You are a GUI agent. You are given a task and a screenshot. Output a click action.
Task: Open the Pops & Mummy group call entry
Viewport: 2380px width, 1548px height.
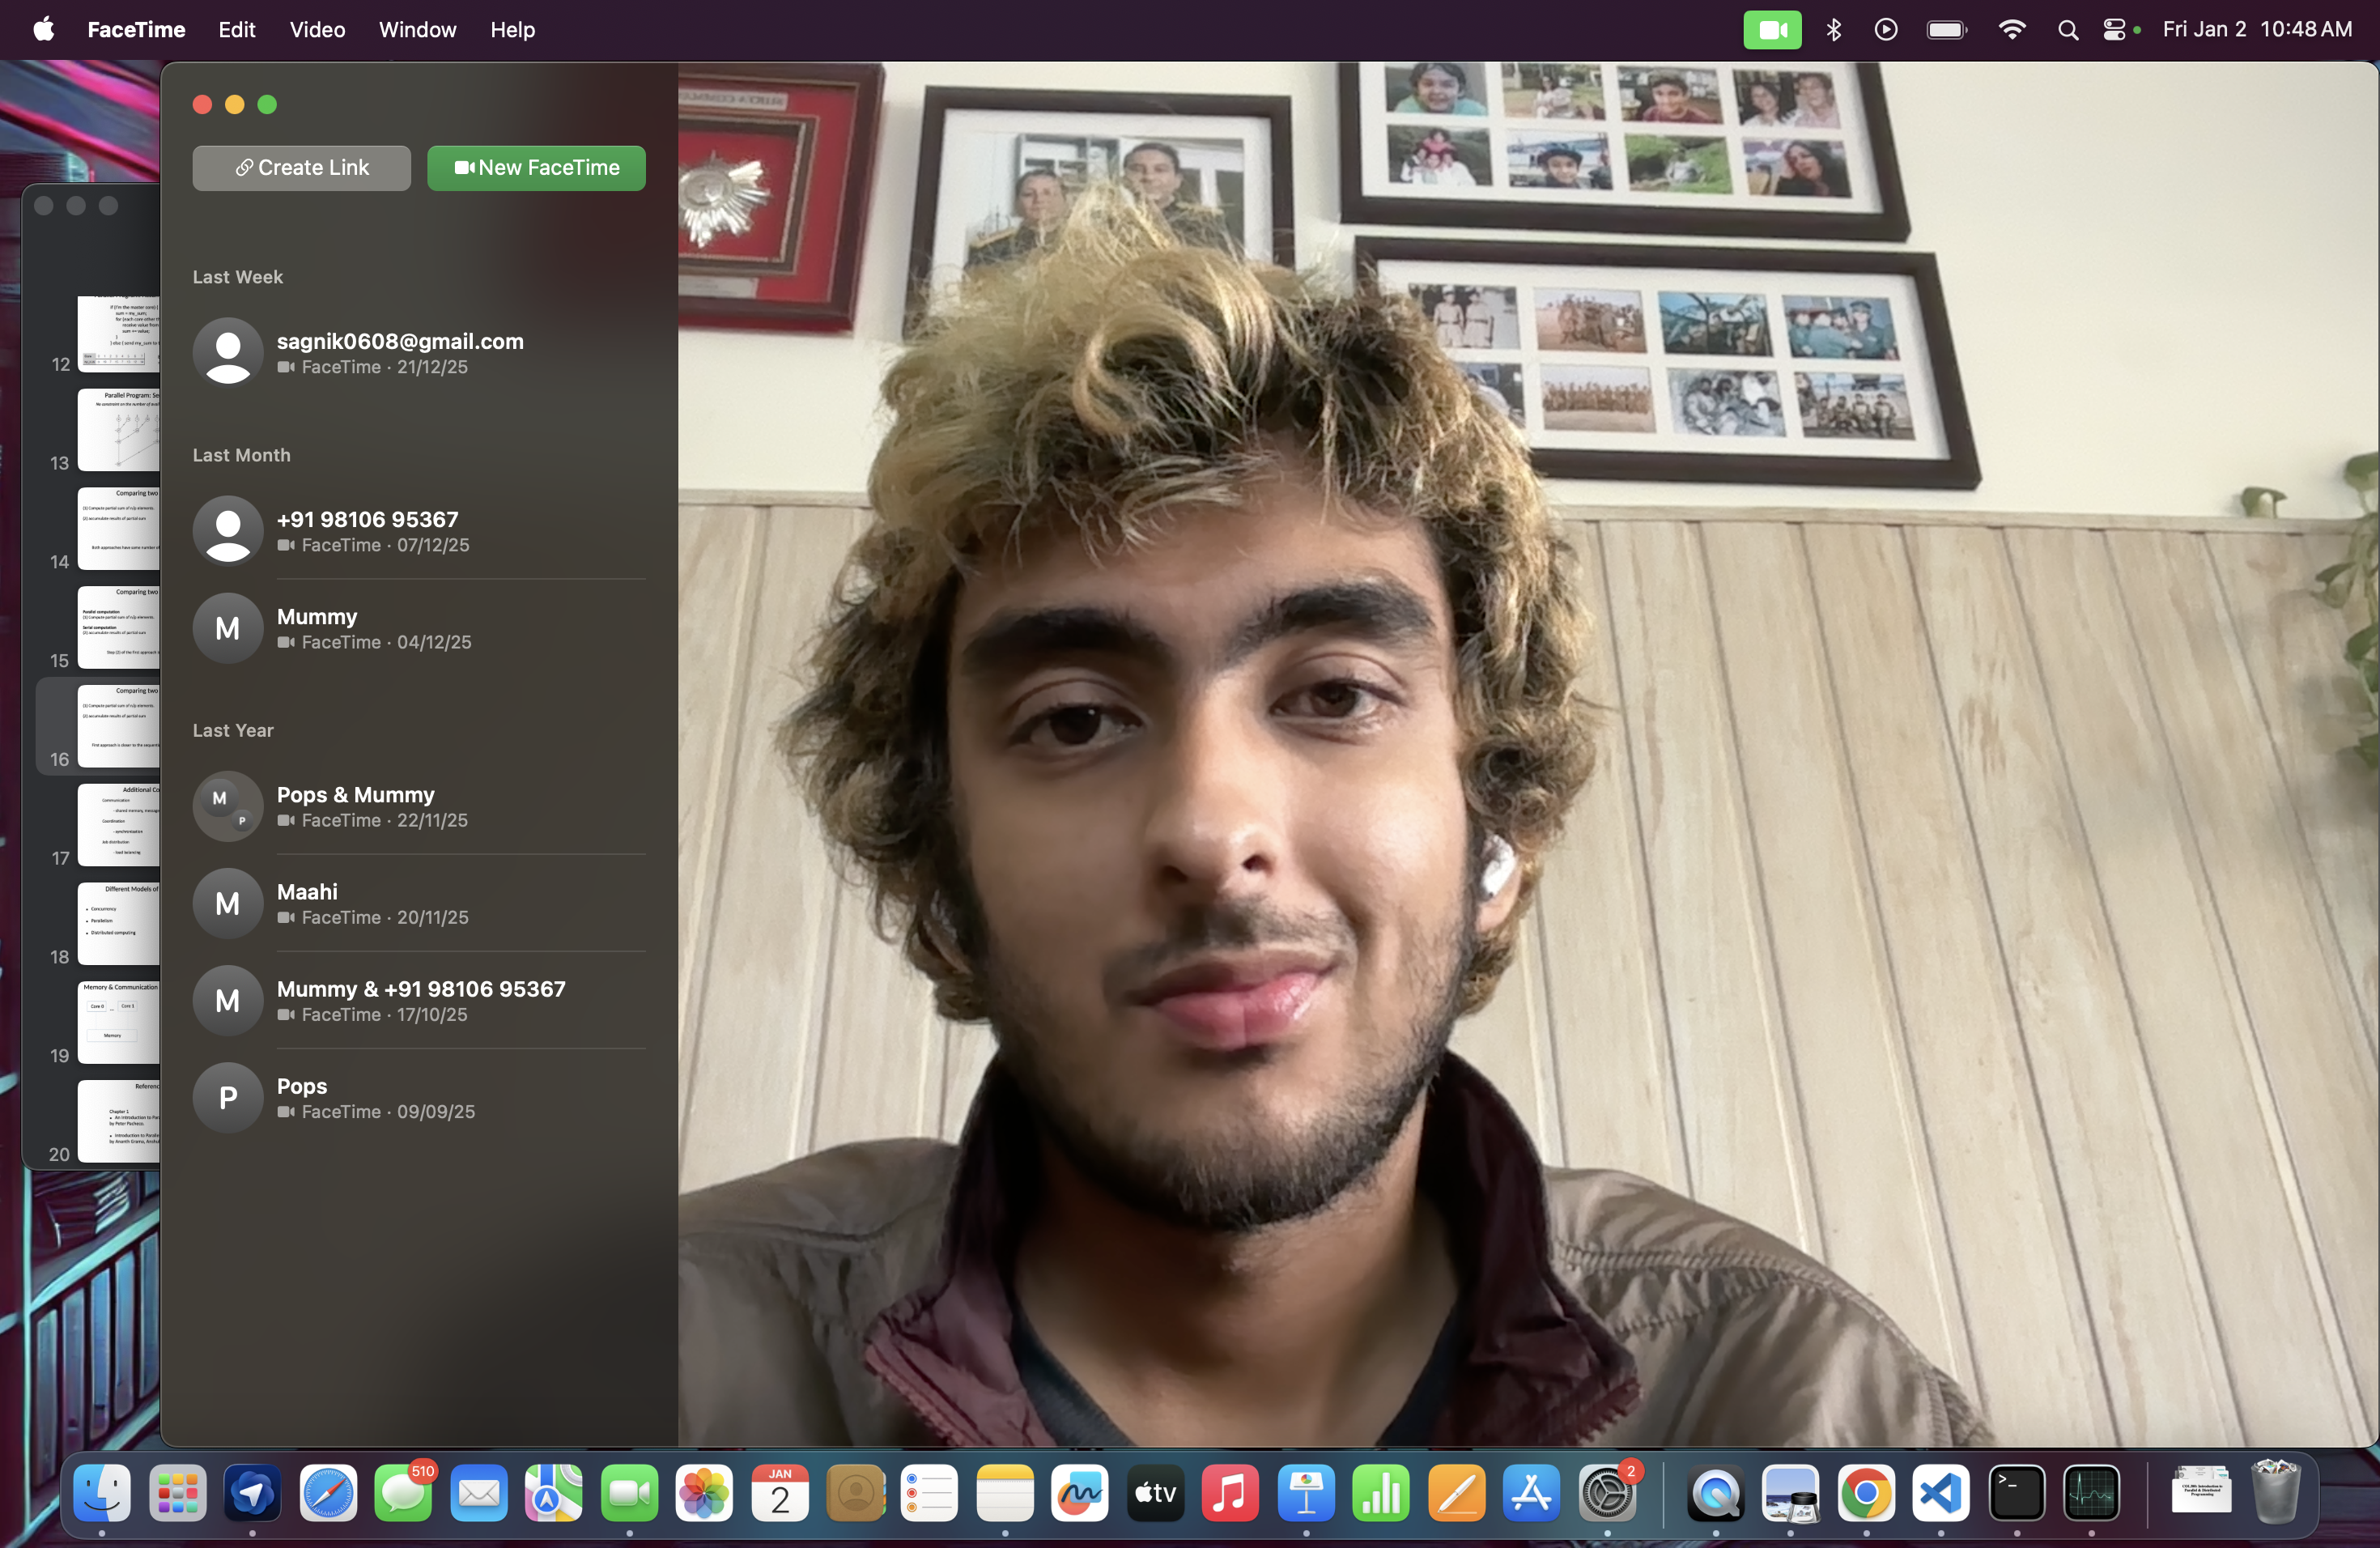pos(420,806)
